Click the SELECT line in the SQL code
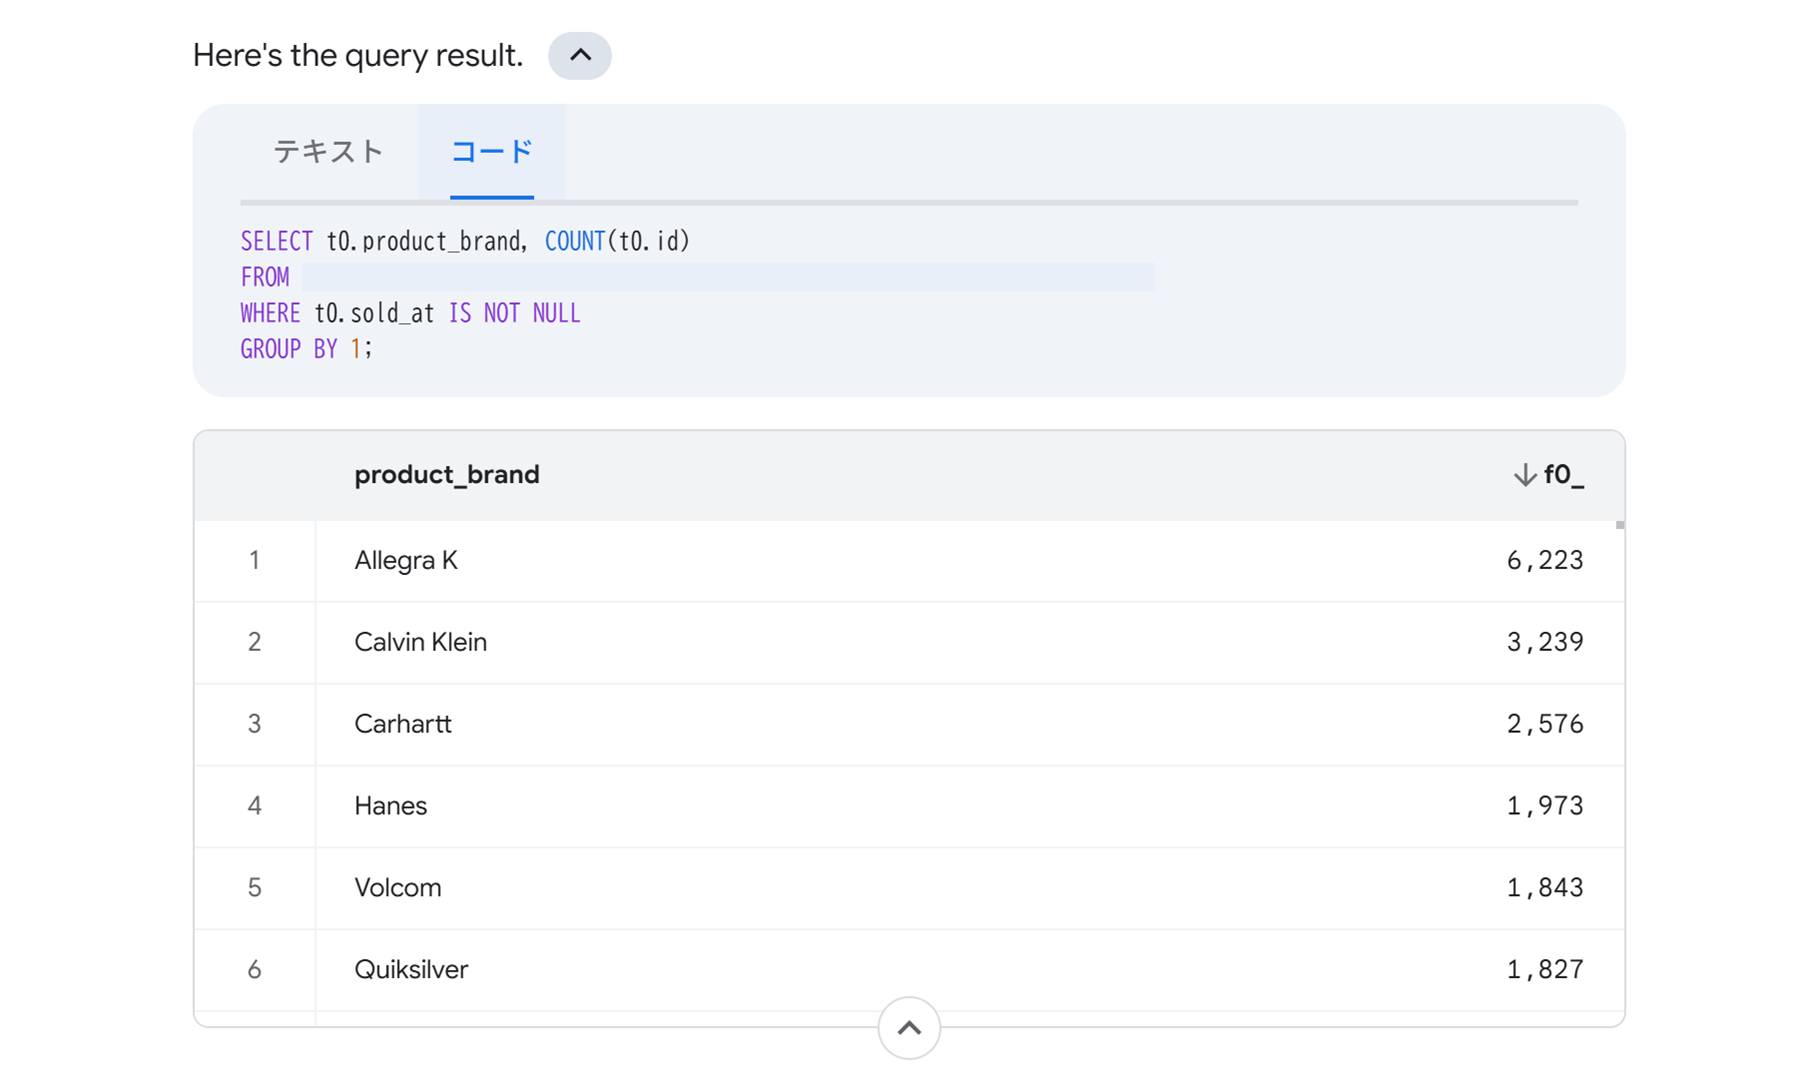Viewport: 1800px width, 1078px height. [465, 241]
